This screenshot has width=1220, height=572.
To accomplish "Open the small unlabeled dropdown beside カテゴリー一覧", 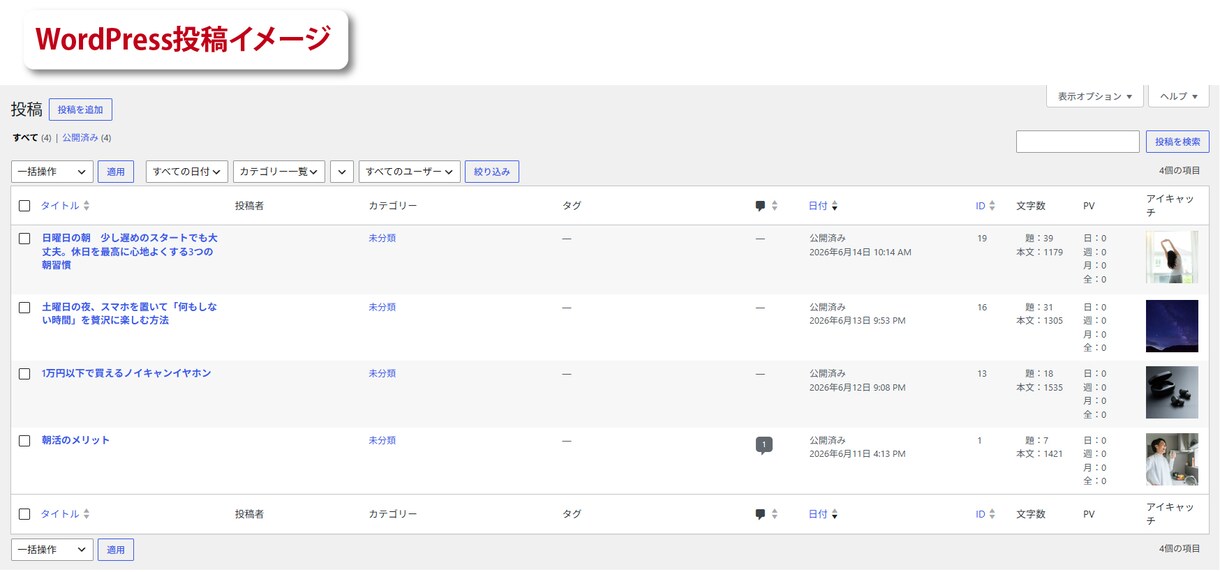I will 342,172.
